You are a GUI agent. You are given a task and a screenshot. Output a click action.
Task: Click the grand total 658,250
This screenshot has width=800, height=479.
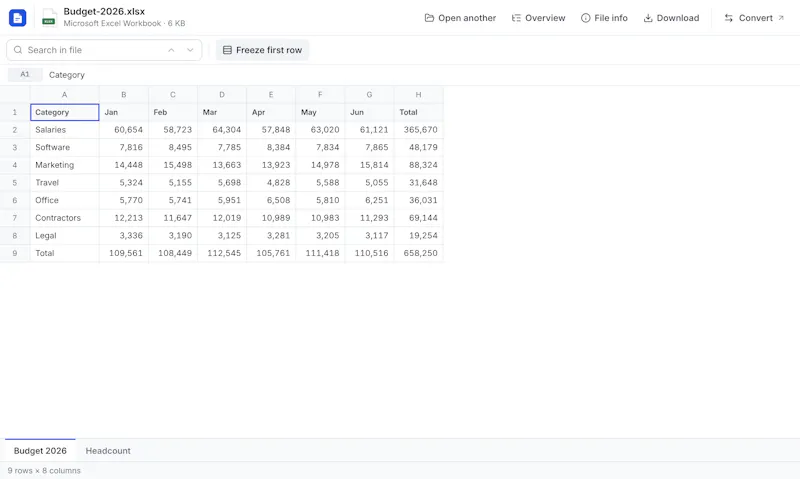point(418,253)
